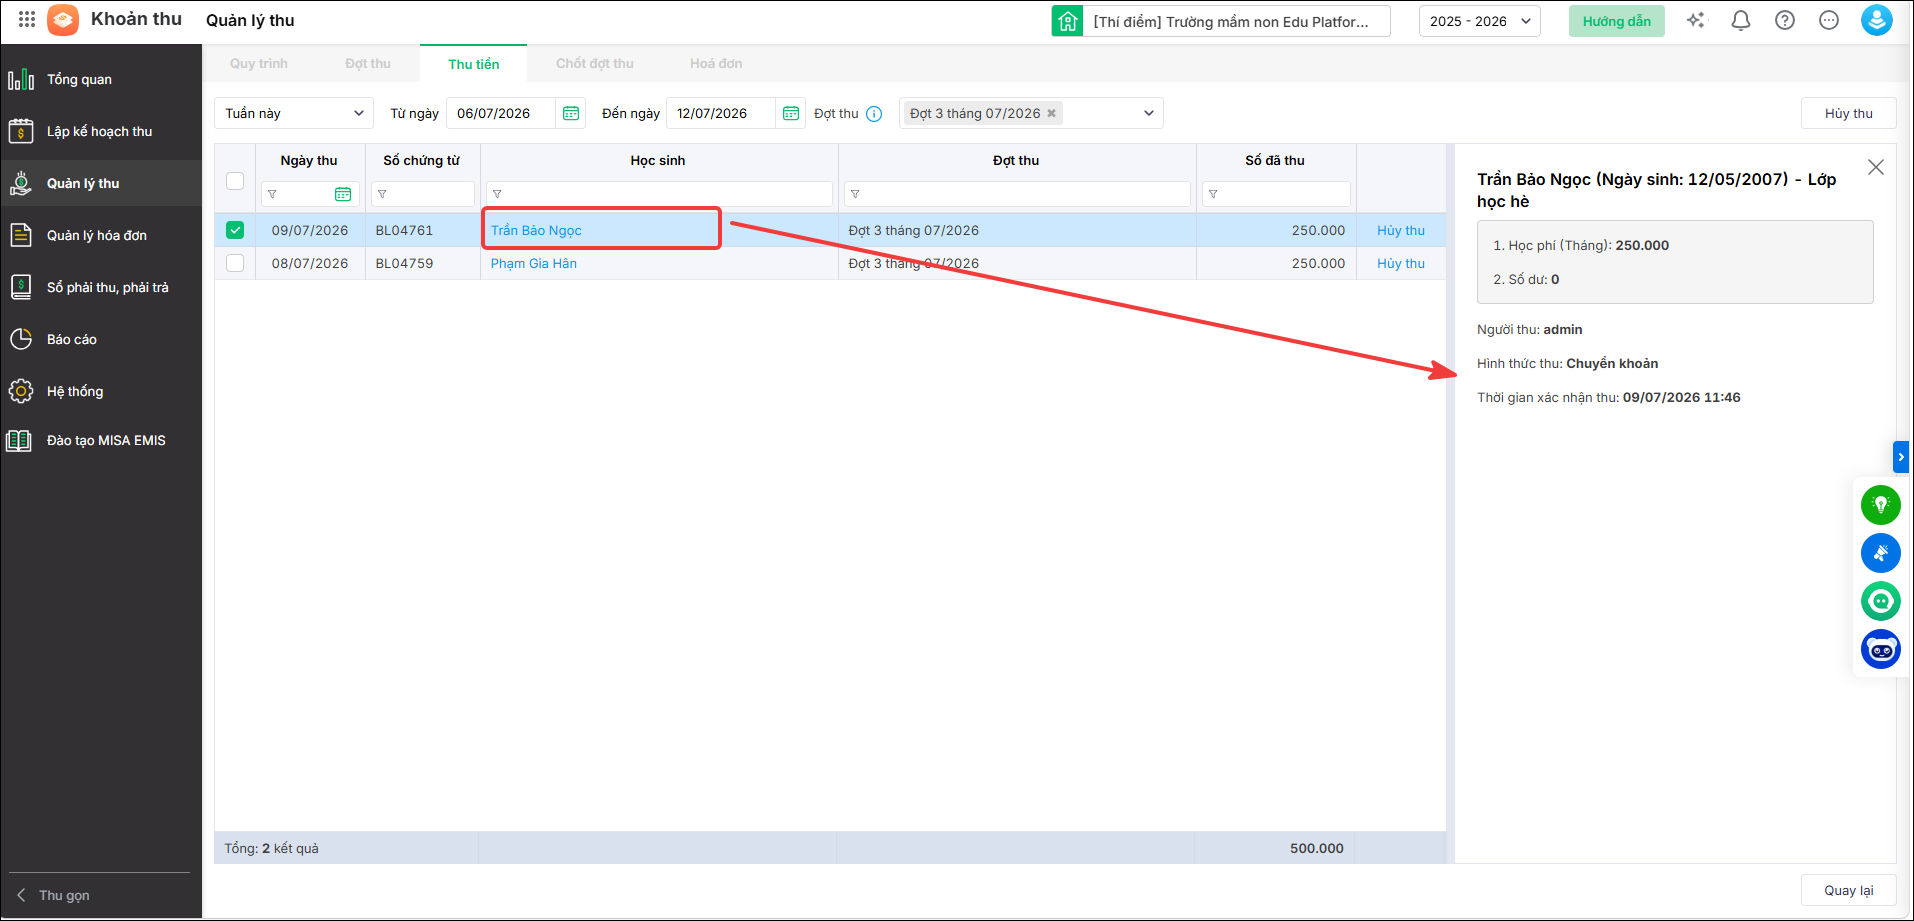Open Tổng quan in the sidebar
Image resolution: width=1914 pixels, height=921 pixels.
pos(101,79)
